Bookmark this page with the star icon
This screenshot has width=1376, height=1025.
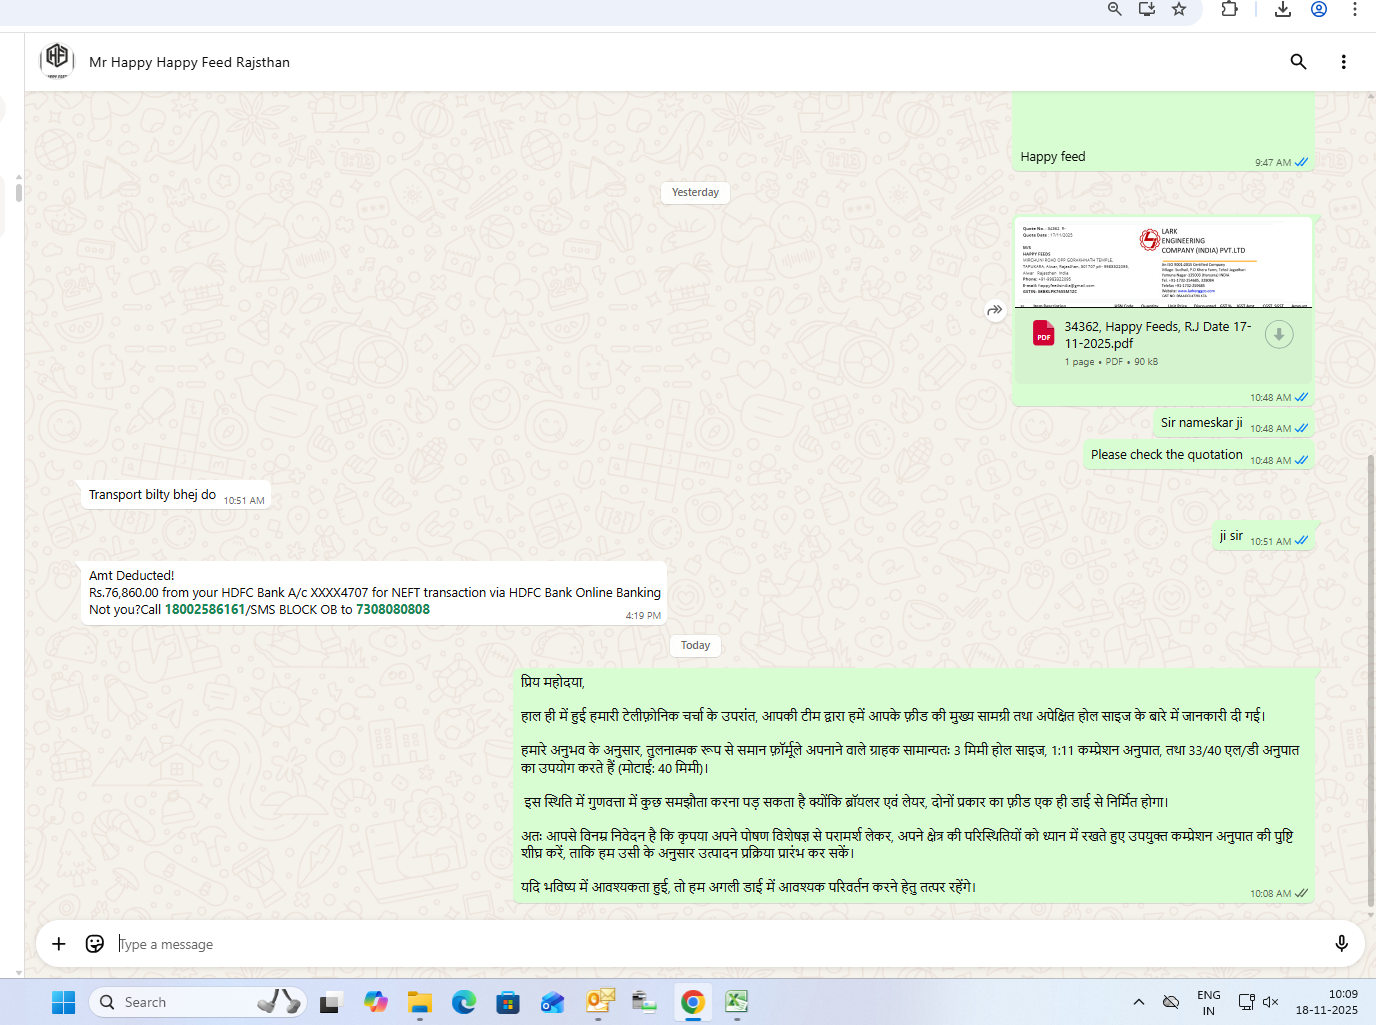click(x=1179, y=9)
